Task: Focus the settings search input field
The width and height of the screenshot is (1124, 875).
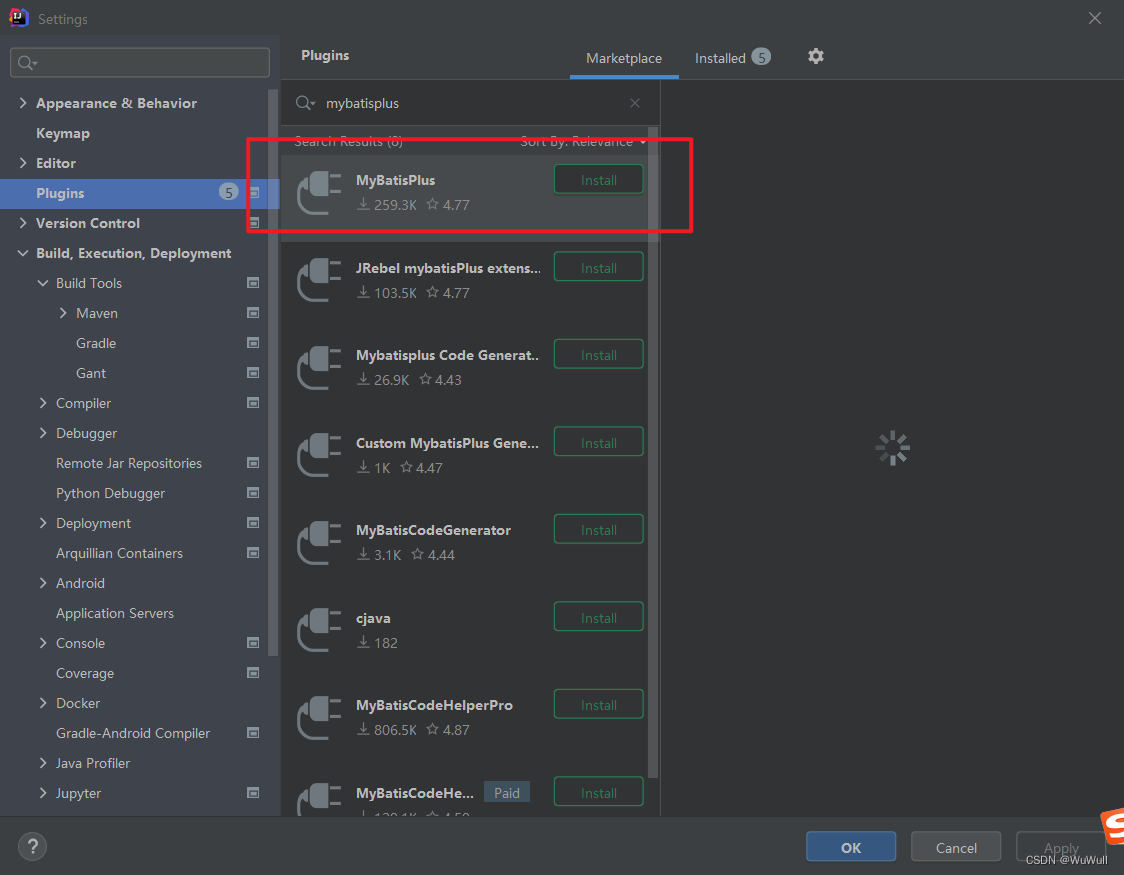Action: [x=140, y=63]
